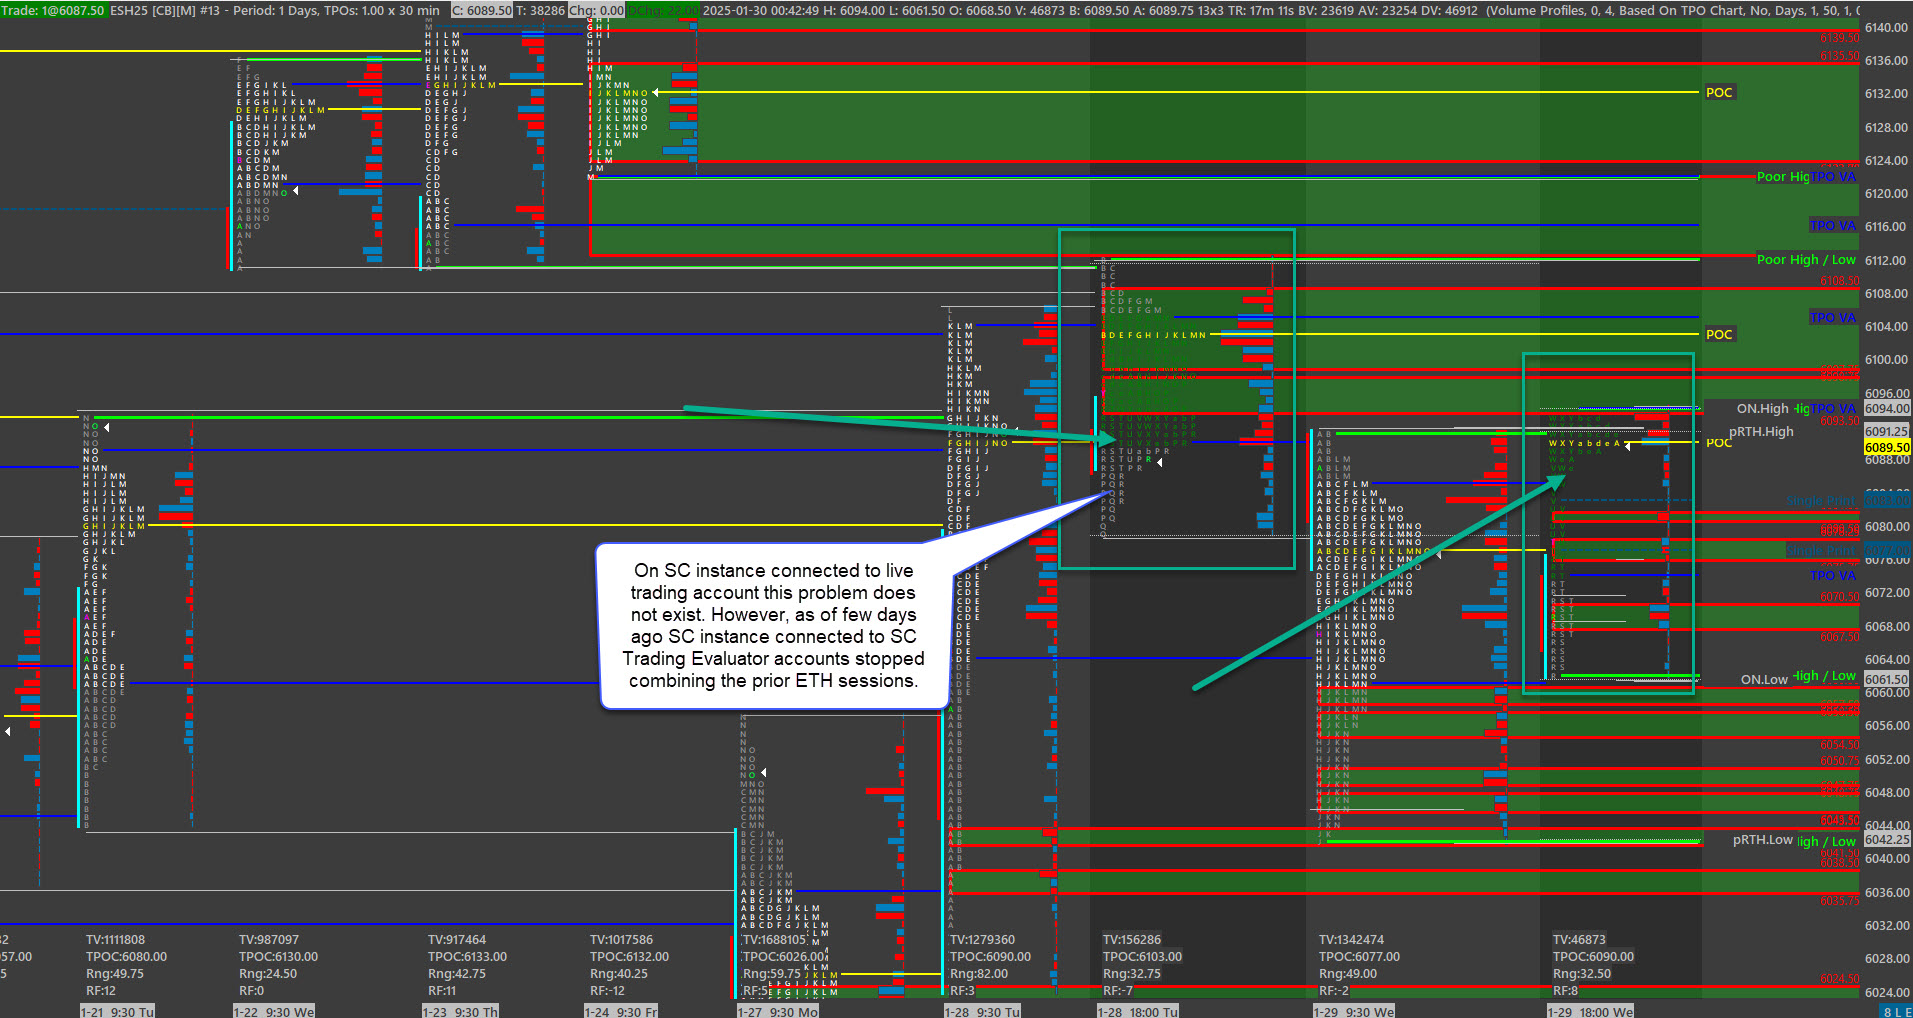The height and width of the screenshot is (1018, 1913).
Task: Click the annotation callout text box
Action: (773, 625)
